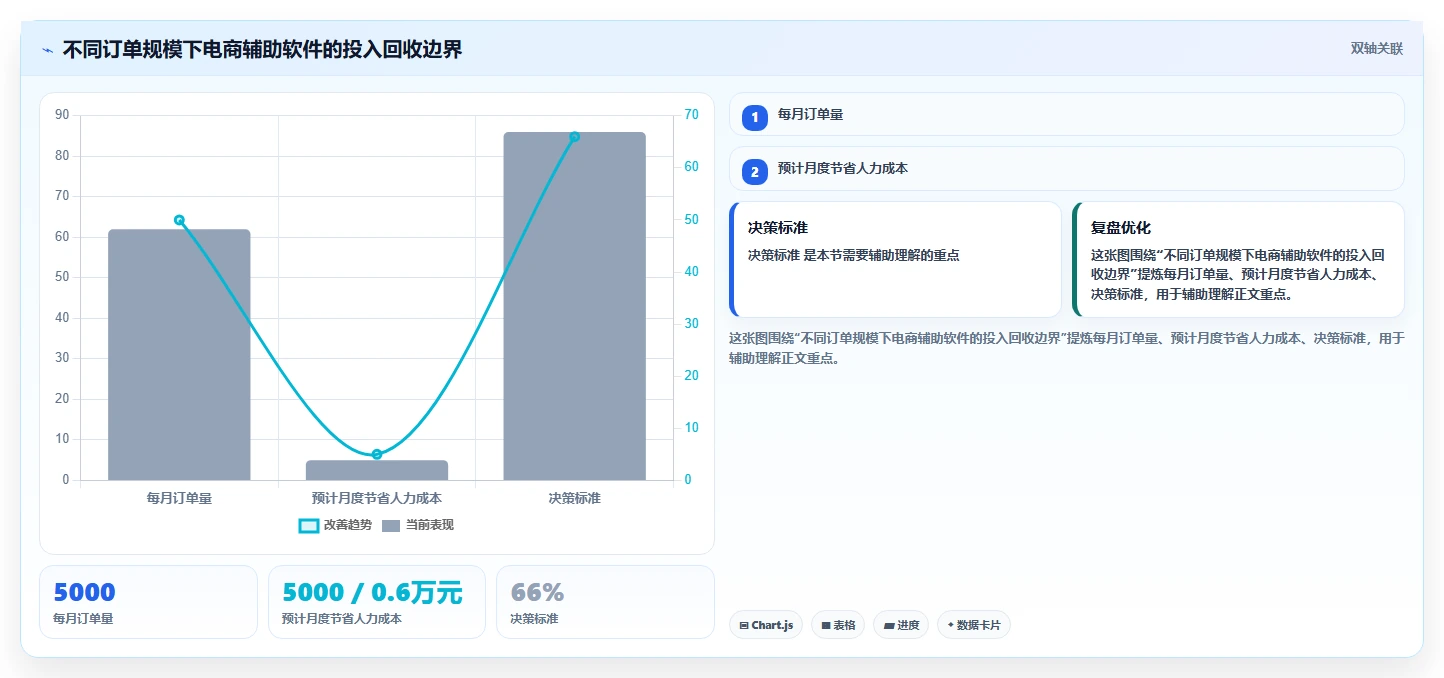Open the 决策标准 card

point(895,259)
